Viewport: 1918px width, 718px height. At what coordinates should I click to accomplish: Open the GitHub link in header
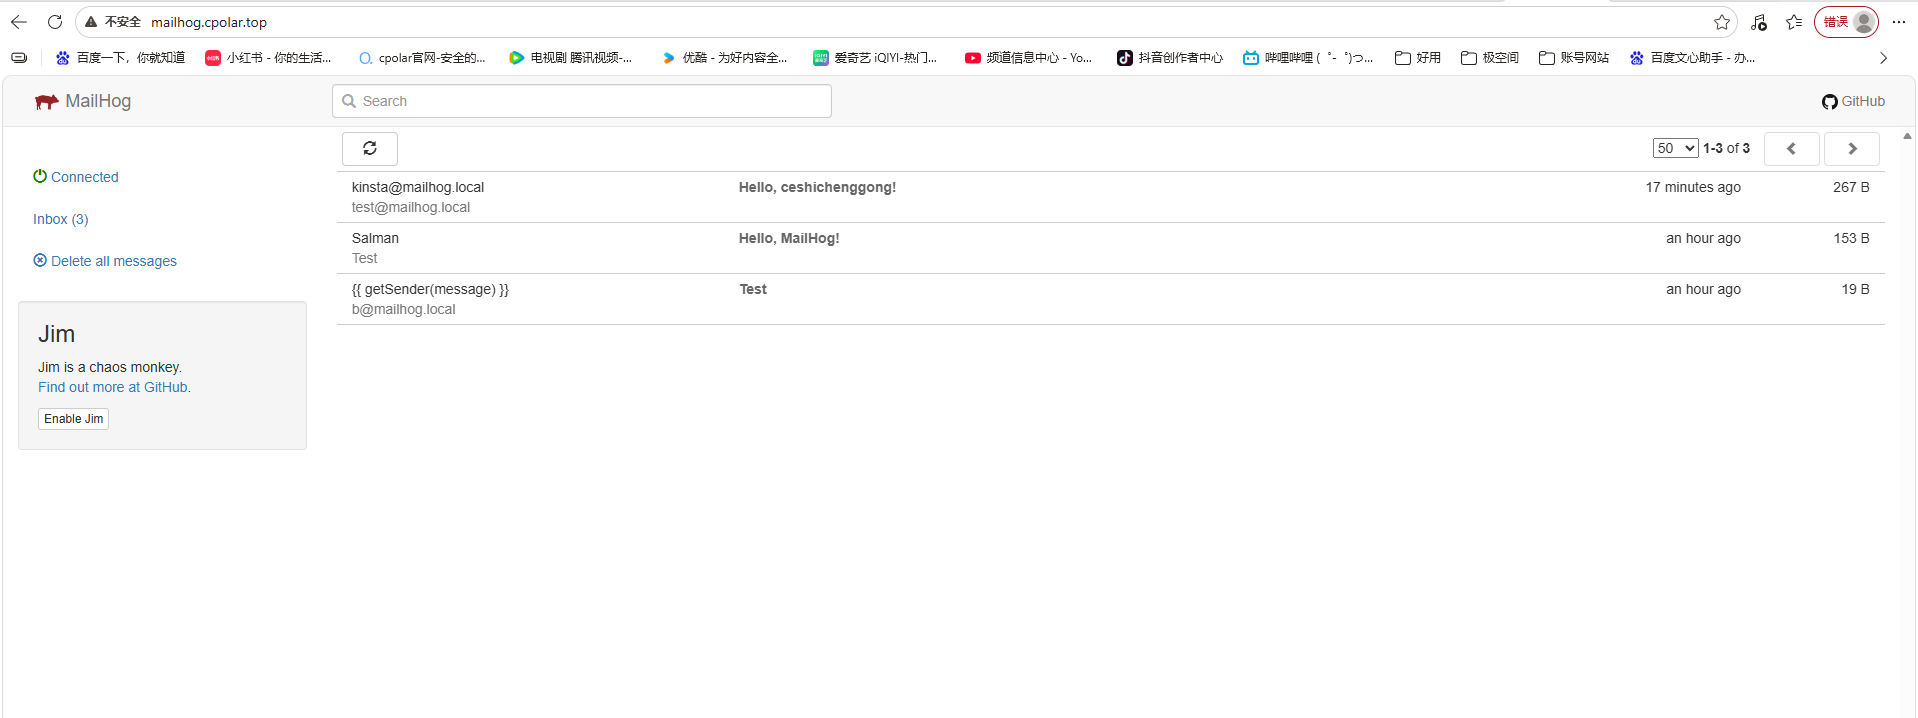(x=1853, y=101)
